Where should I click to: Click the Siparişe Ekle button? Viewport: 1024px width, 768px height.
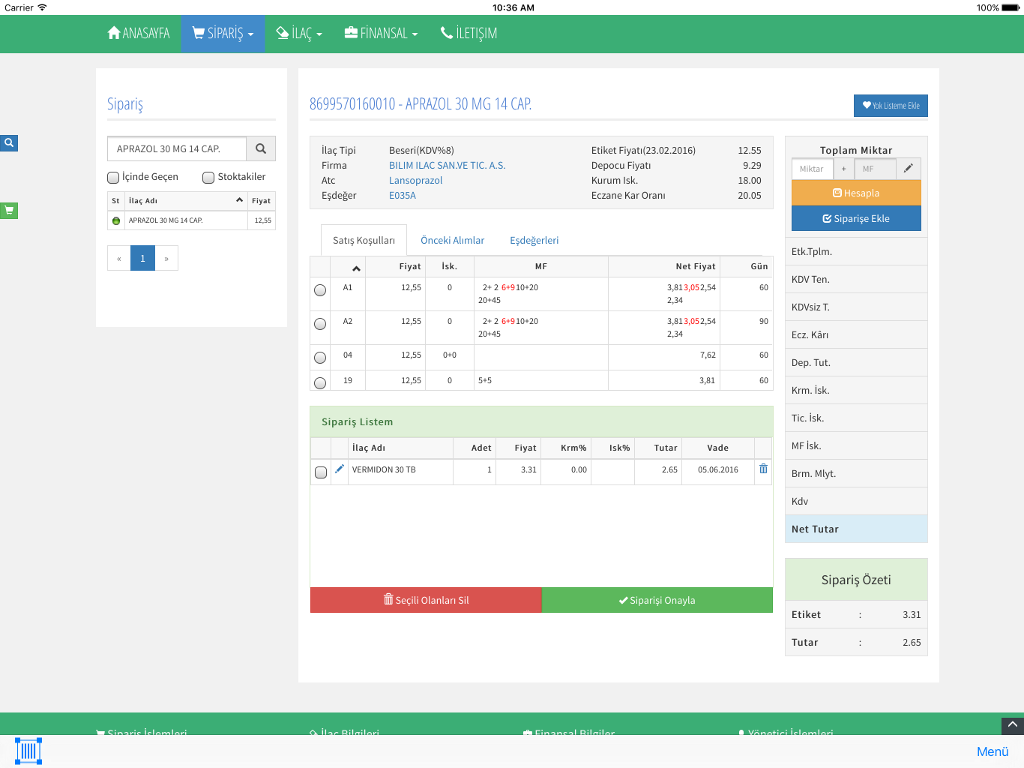(856, 218)
